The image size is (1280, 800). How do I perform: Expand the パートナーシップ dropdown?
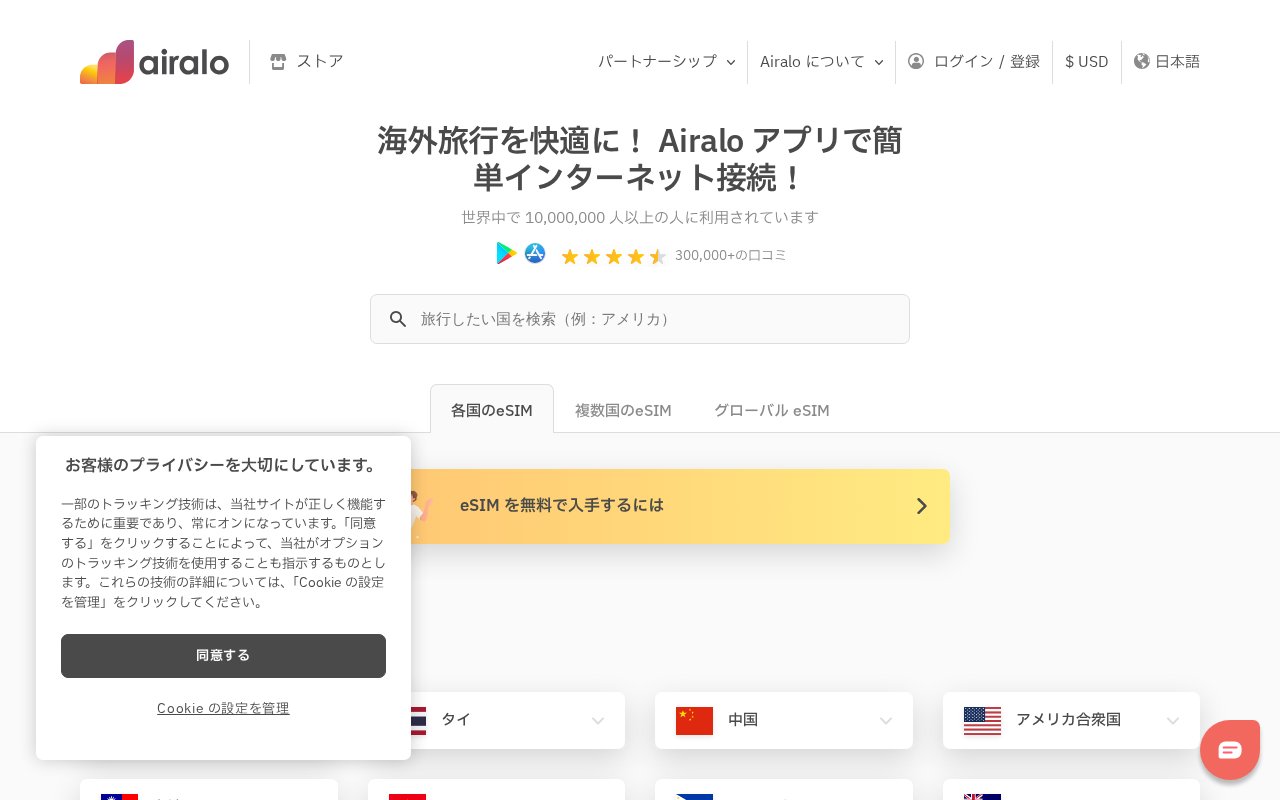pos(667,61)
